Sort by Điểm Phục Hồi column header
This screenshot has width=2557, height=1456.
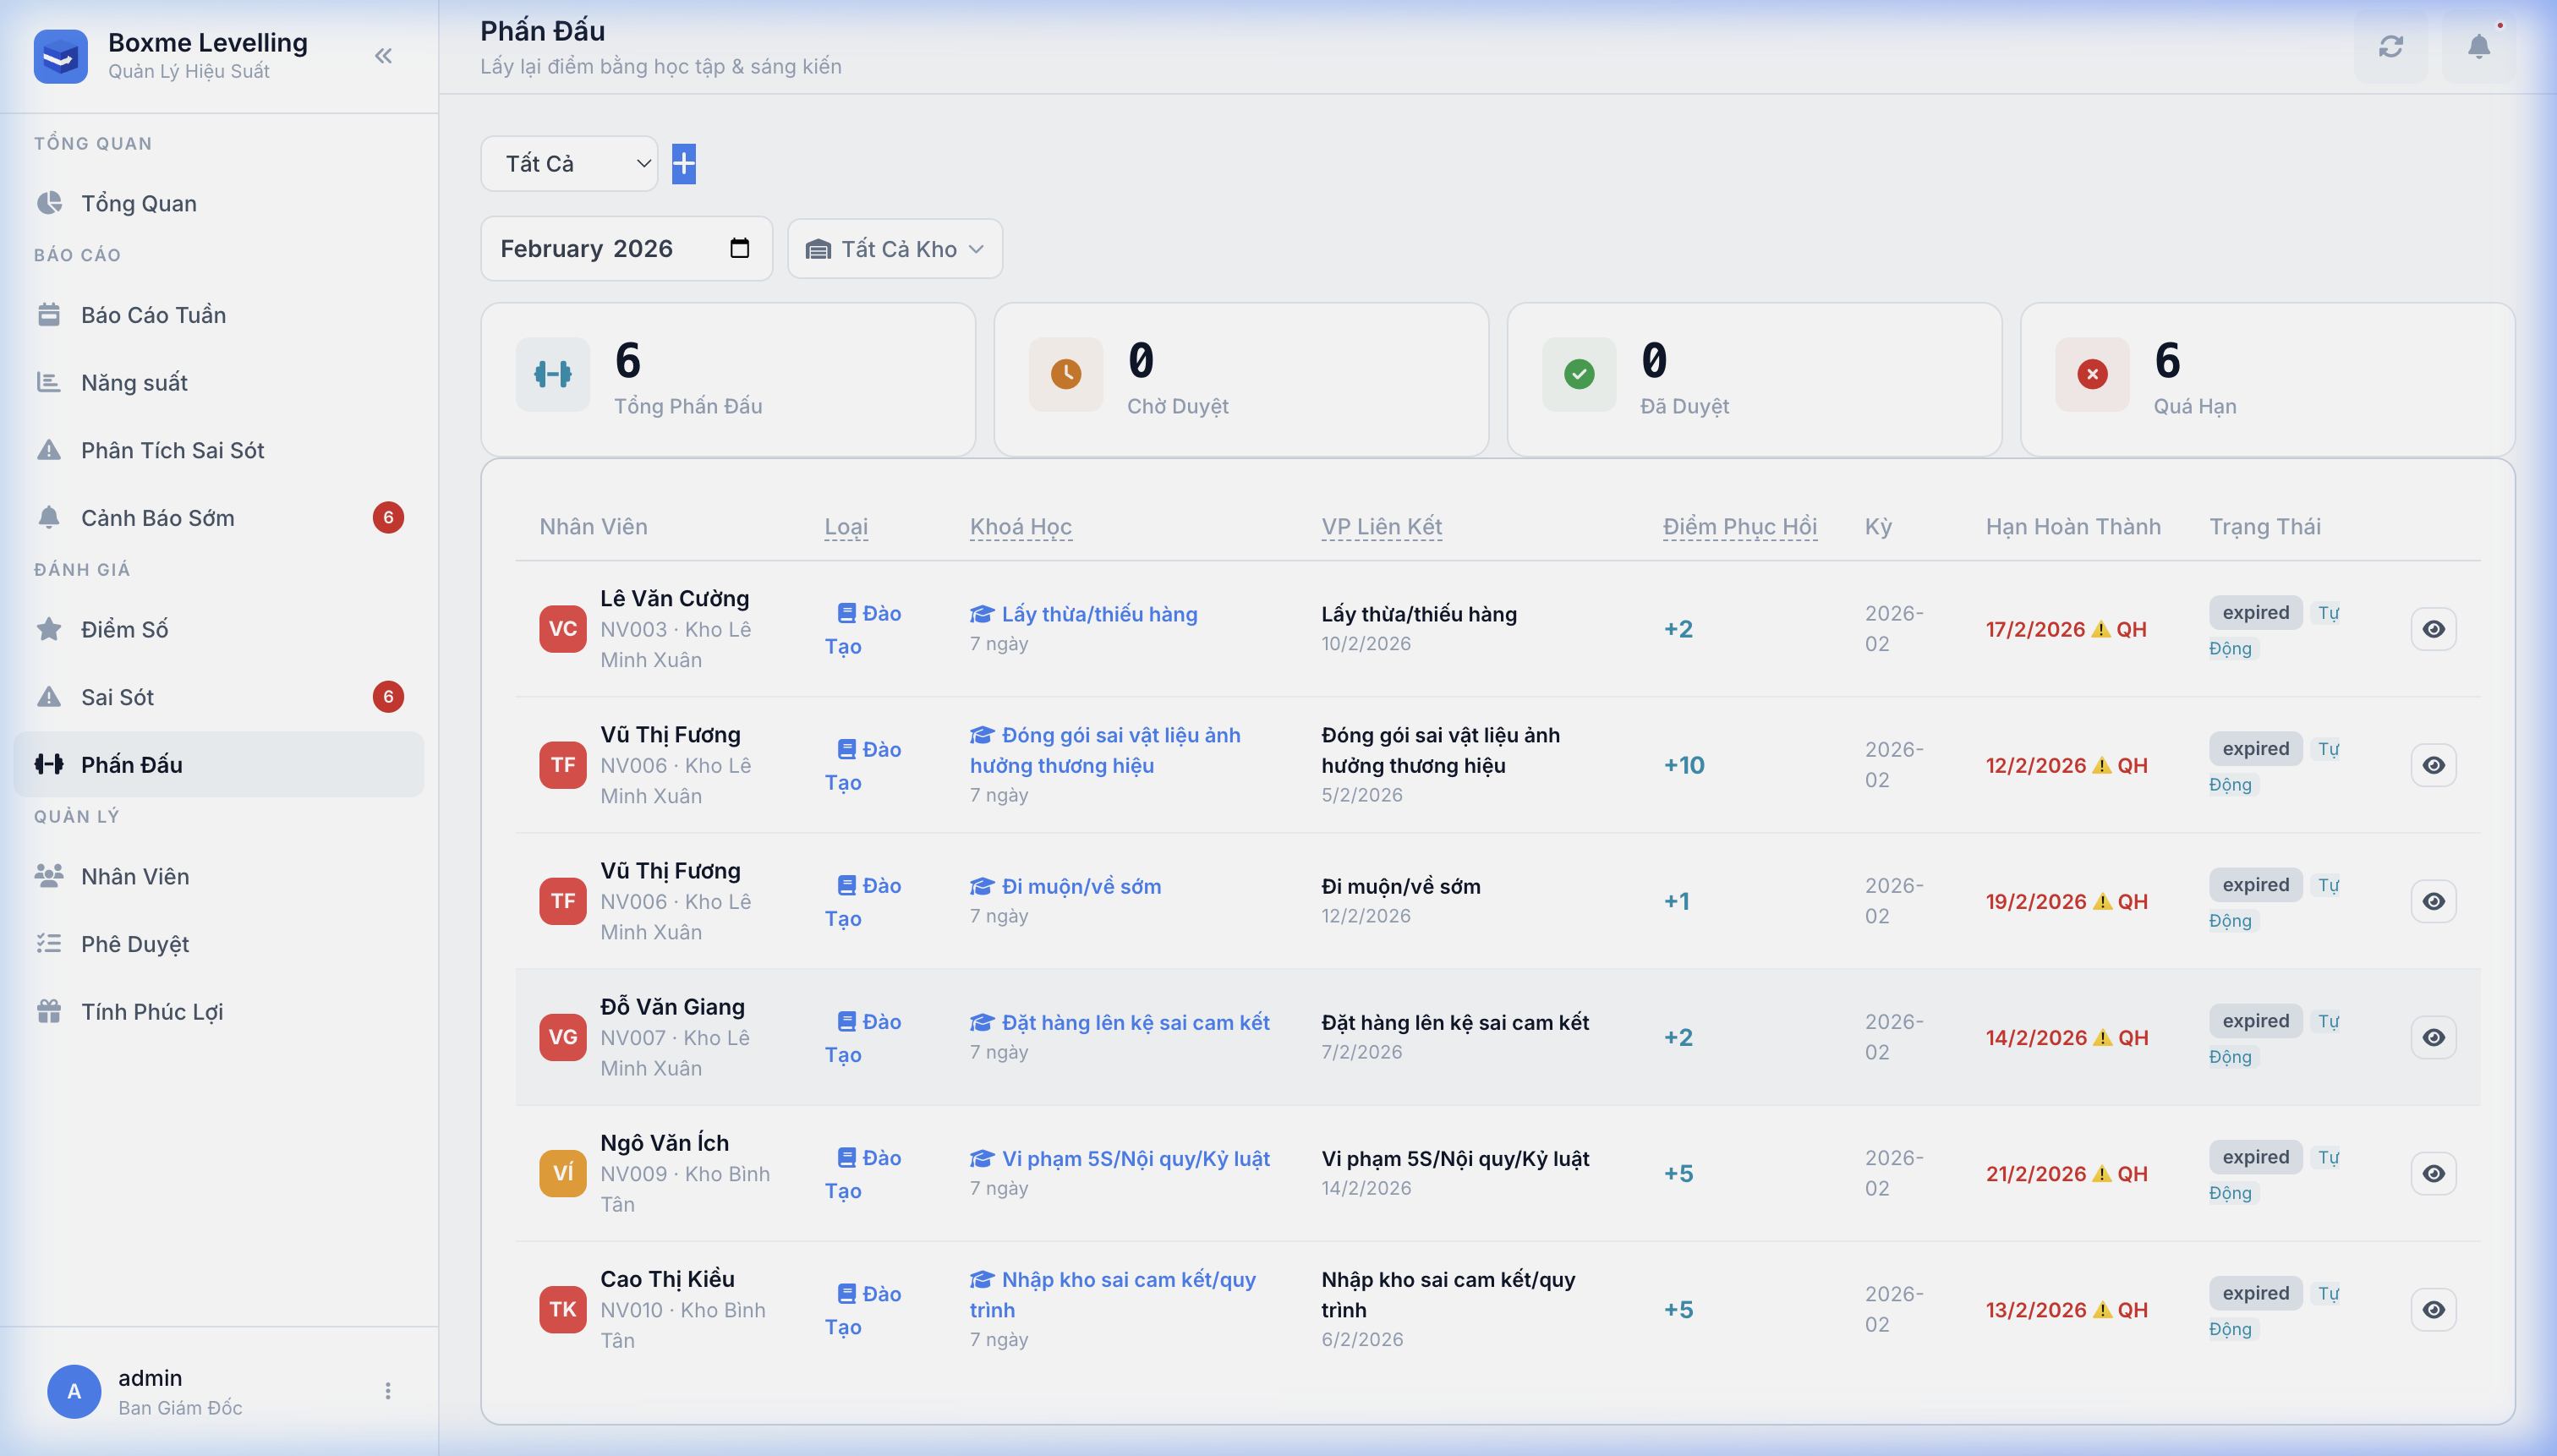click(x=1739, y=527)
